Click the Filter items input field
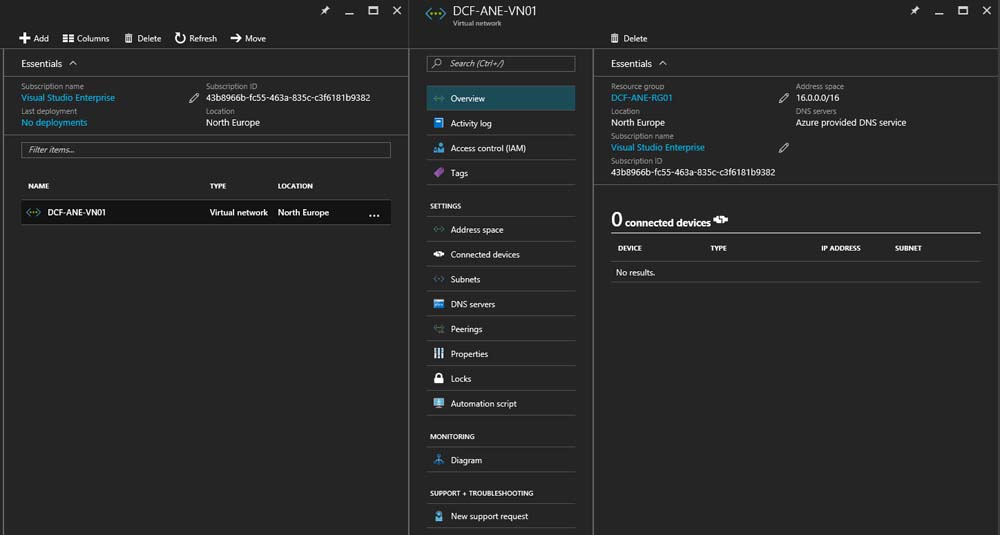The width and height of the screenshot is (1000, 535). pos(205,150)
